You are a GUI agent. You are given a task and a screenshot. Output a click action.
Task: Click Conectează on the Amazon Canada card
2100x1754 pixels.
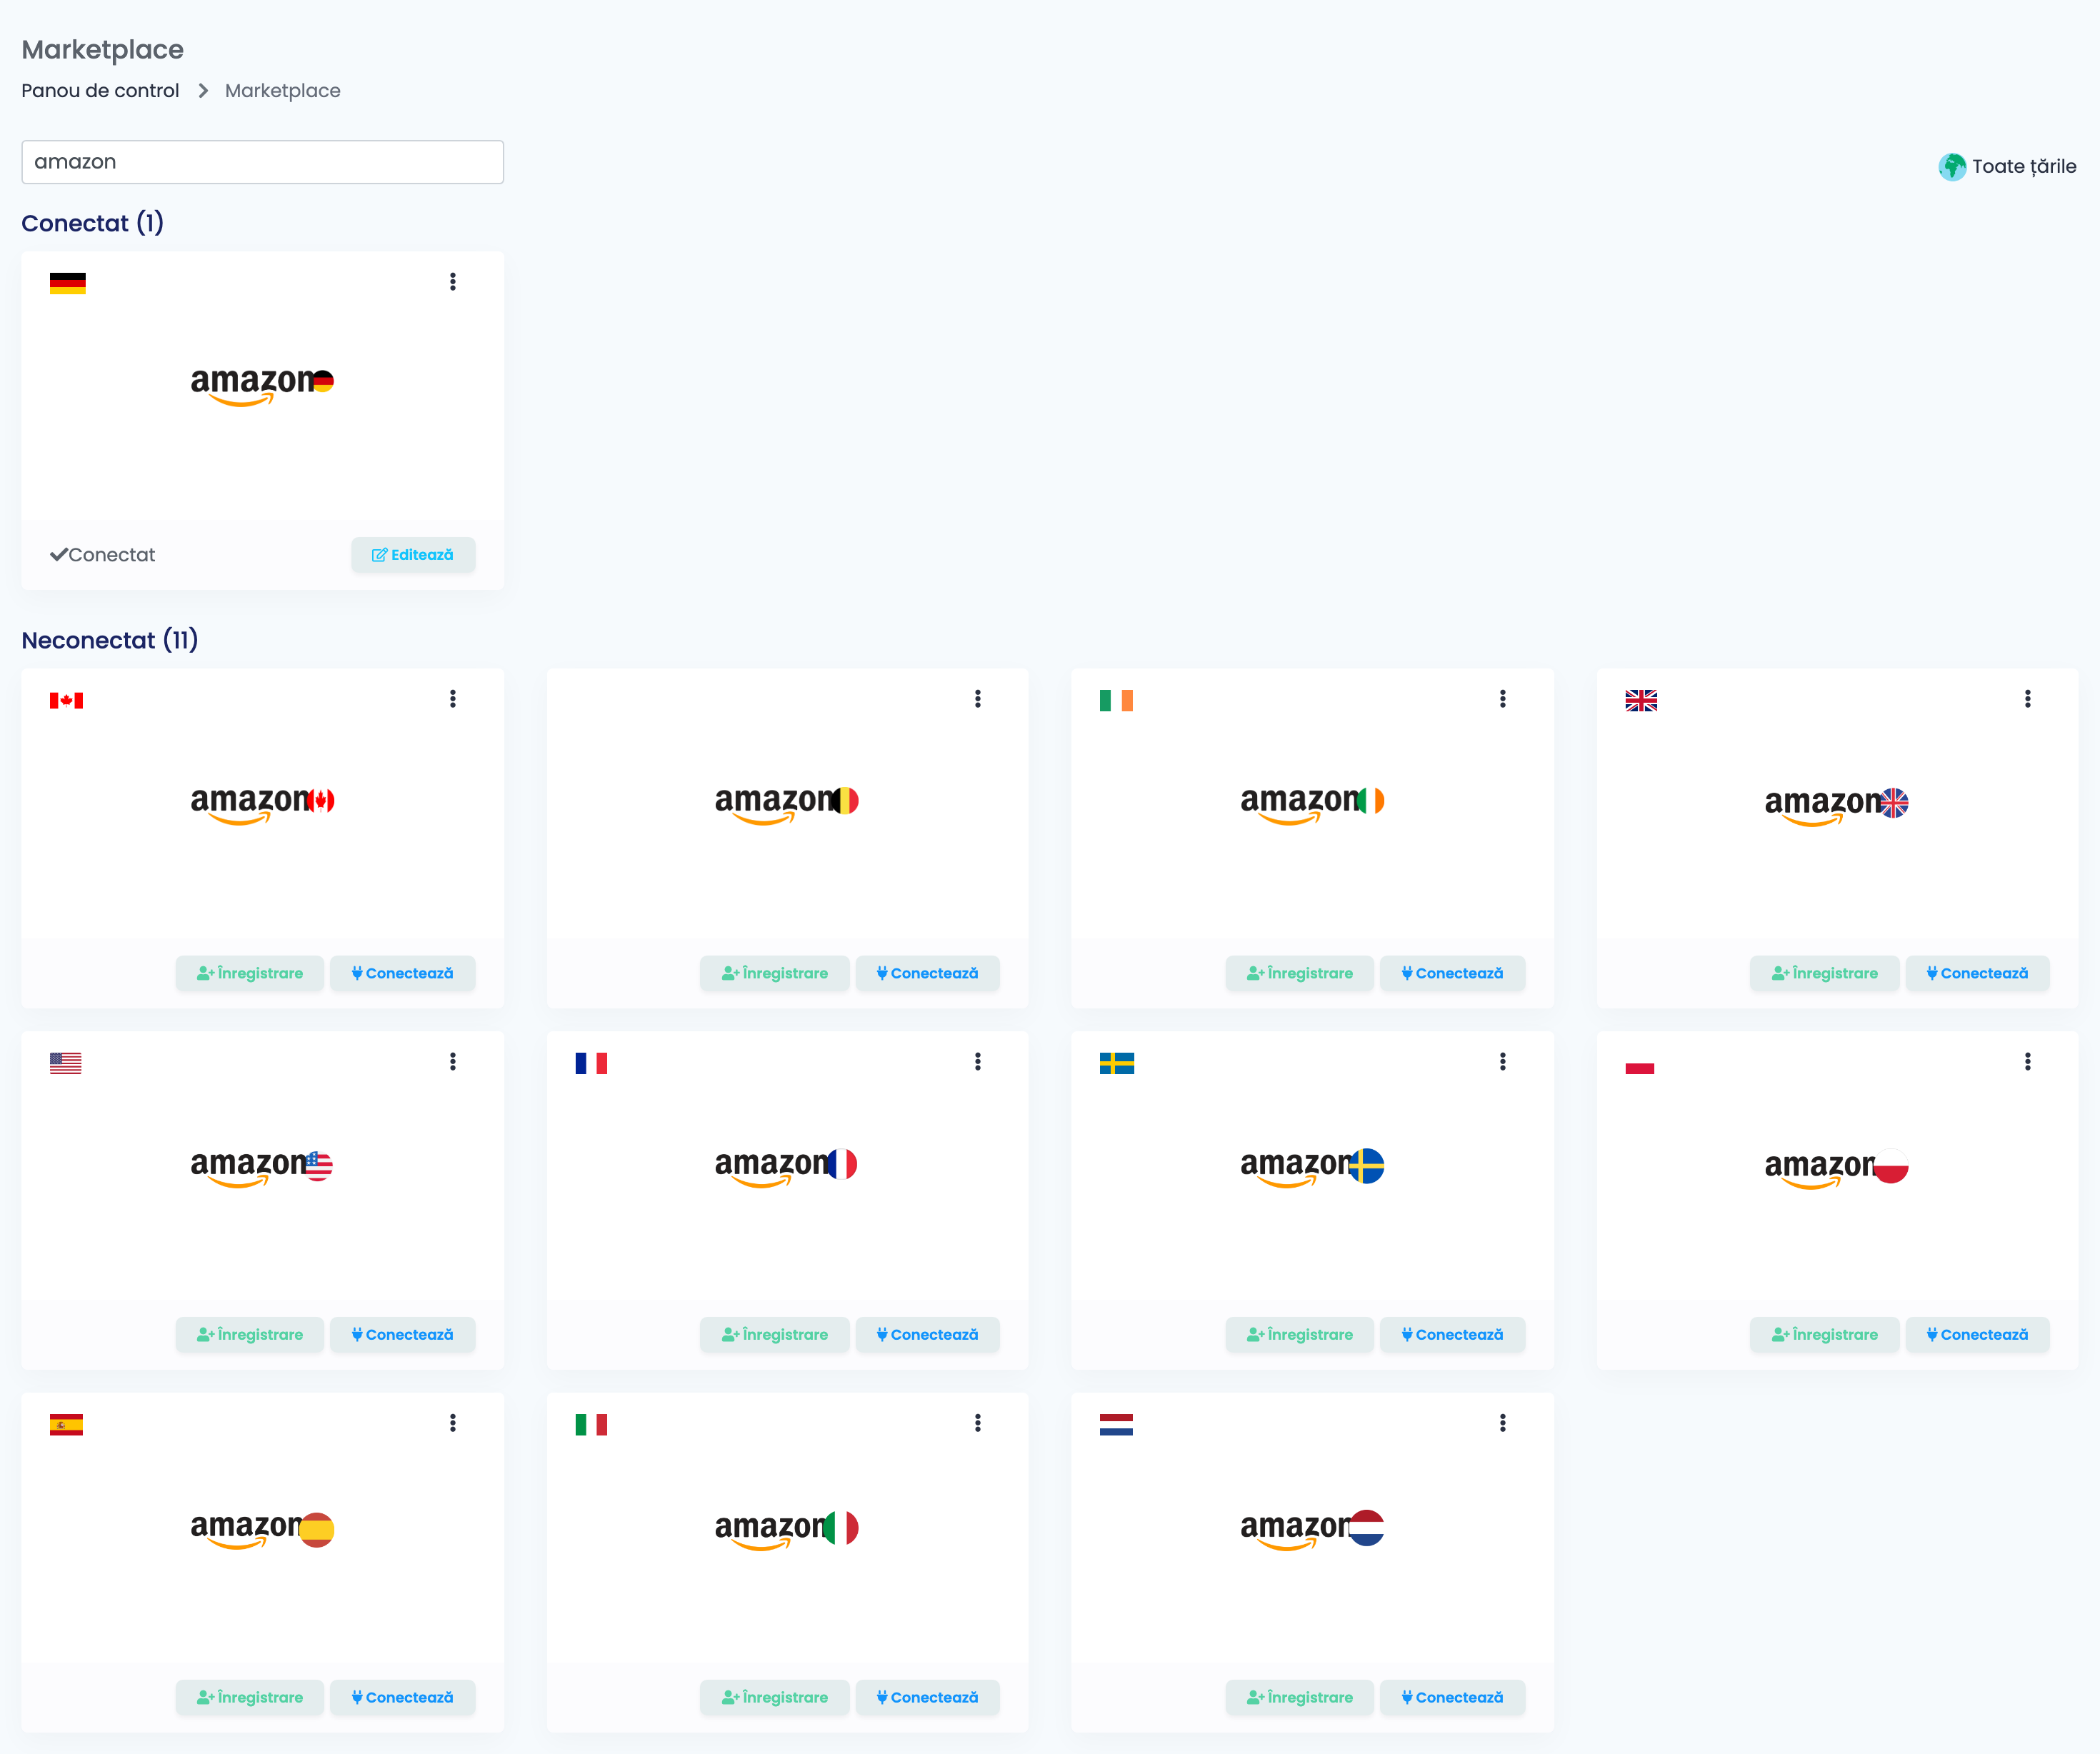click(403, 973)
